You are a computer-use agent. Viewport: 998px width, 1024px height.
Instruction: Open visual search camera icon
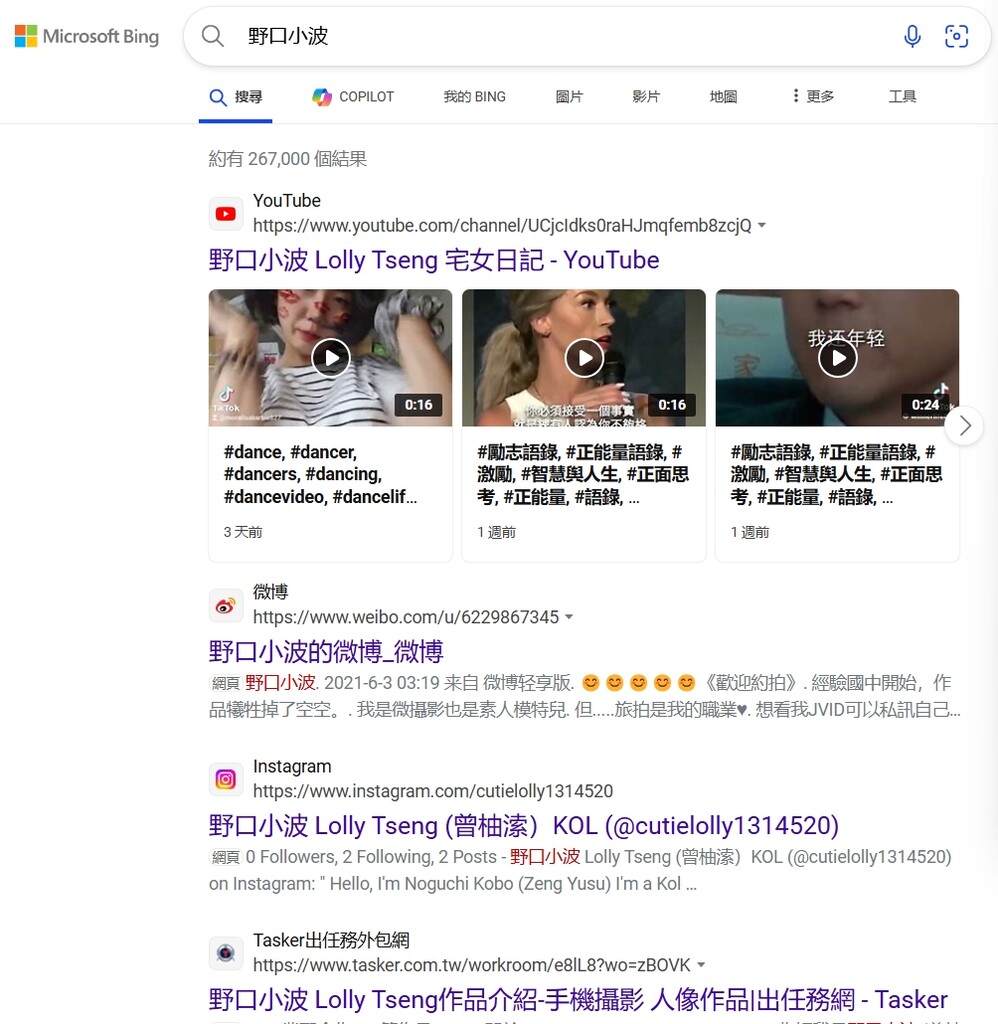pyautogui.click(x=956, y=37)
